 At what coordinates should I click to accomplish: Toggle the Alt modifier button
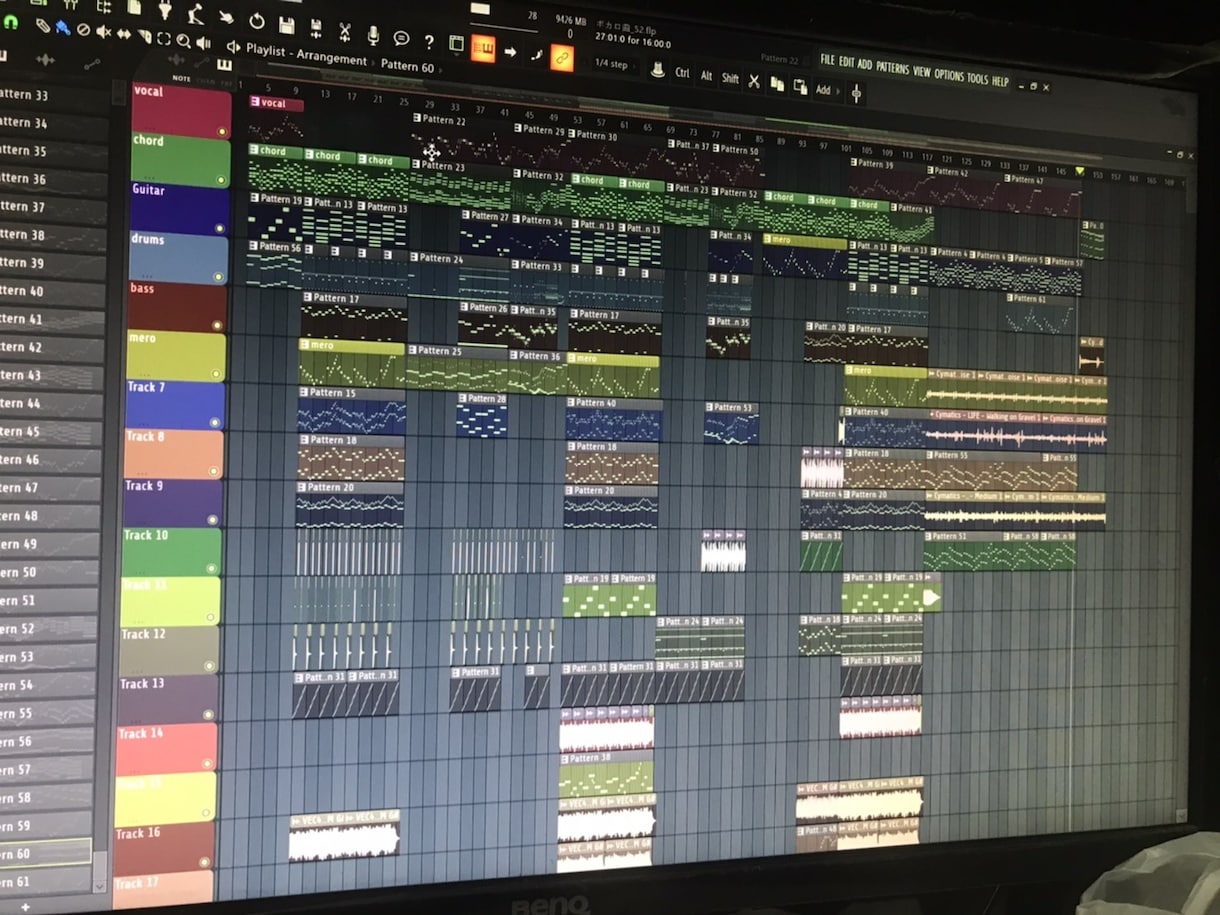706,76
